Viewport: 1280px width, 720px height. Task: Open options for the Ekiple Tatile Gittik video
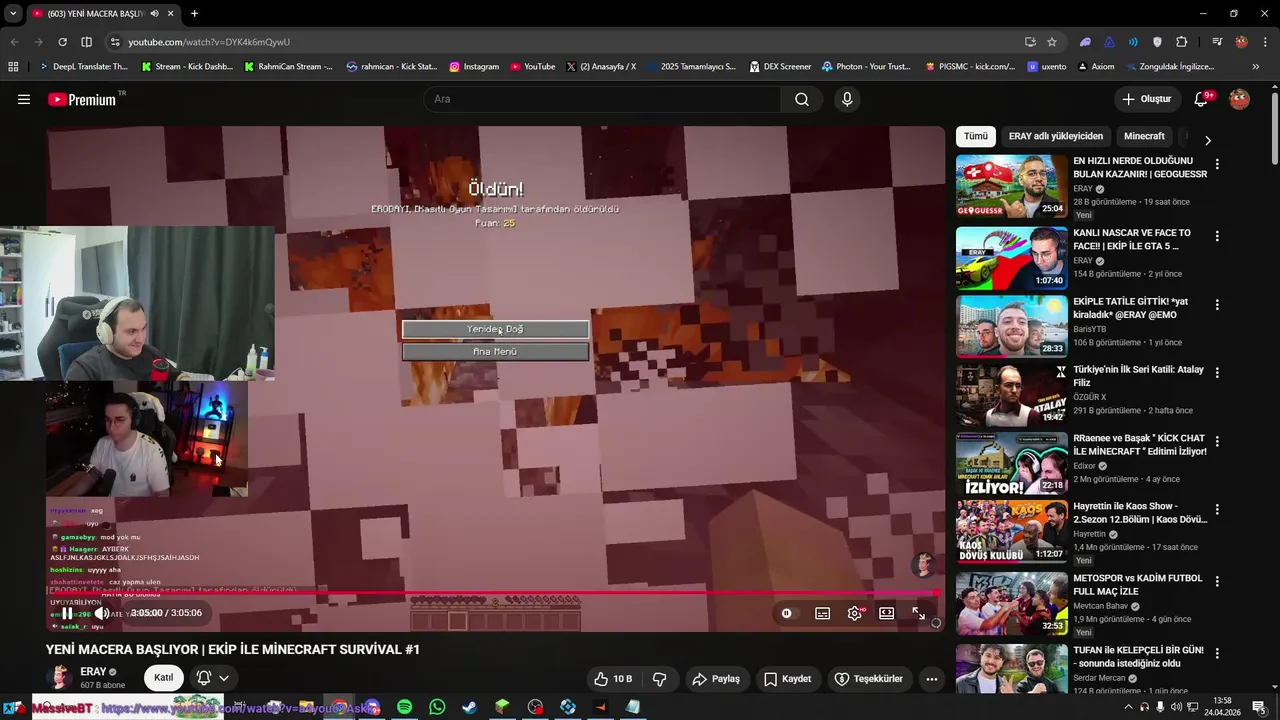pyautogui.click(x=1217, y=305)
